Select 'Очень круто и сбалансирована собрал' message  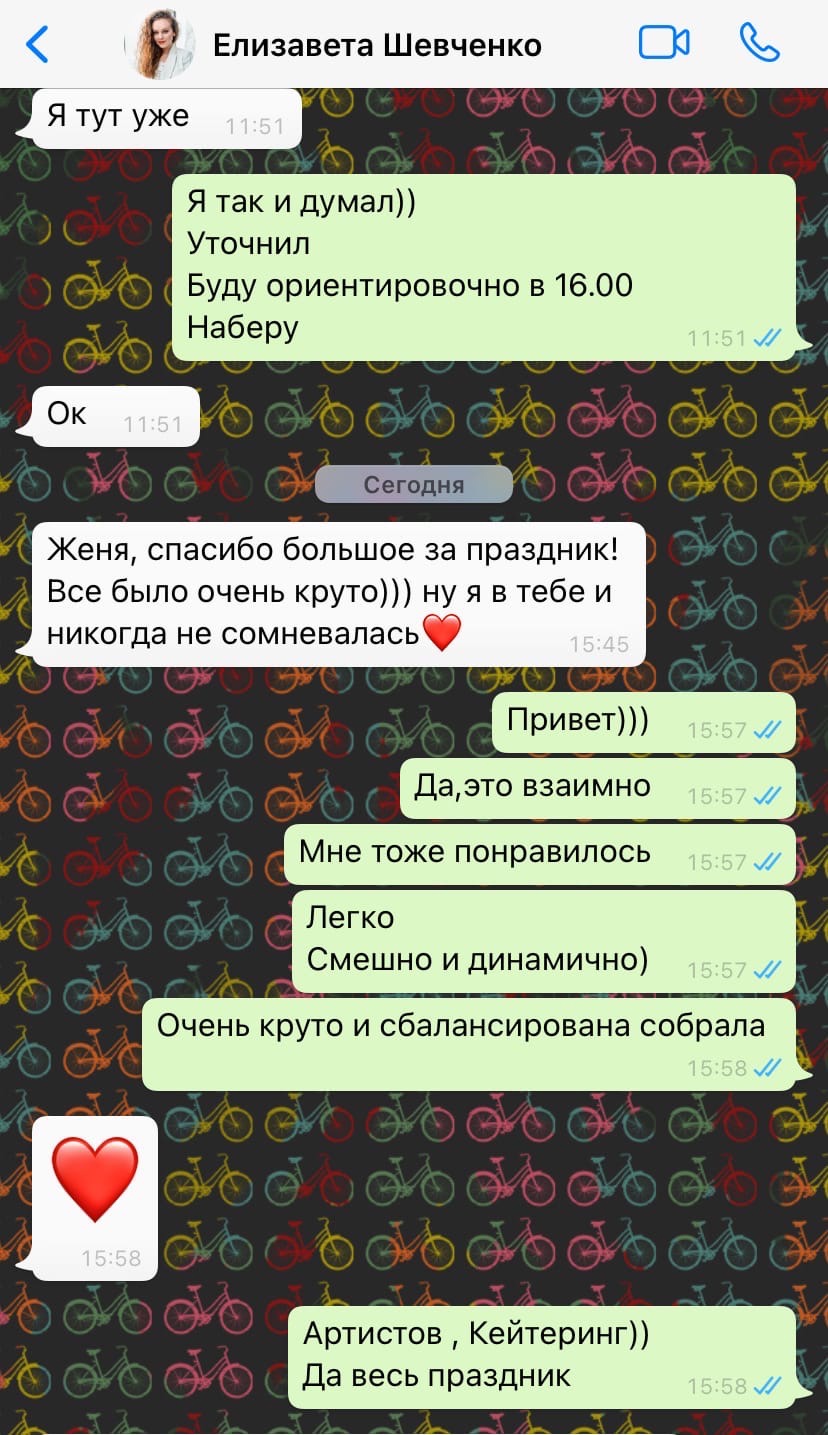click(469, 1044)
